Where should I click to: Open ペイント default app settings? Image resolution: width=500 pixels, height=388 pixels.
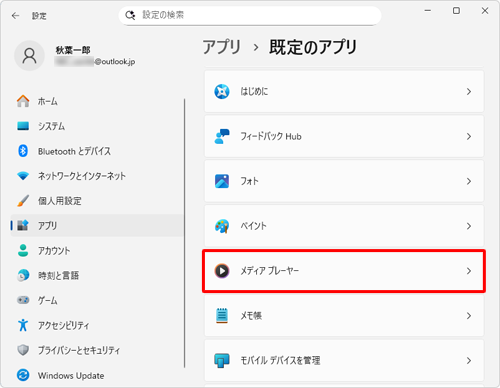pos(344,226)
